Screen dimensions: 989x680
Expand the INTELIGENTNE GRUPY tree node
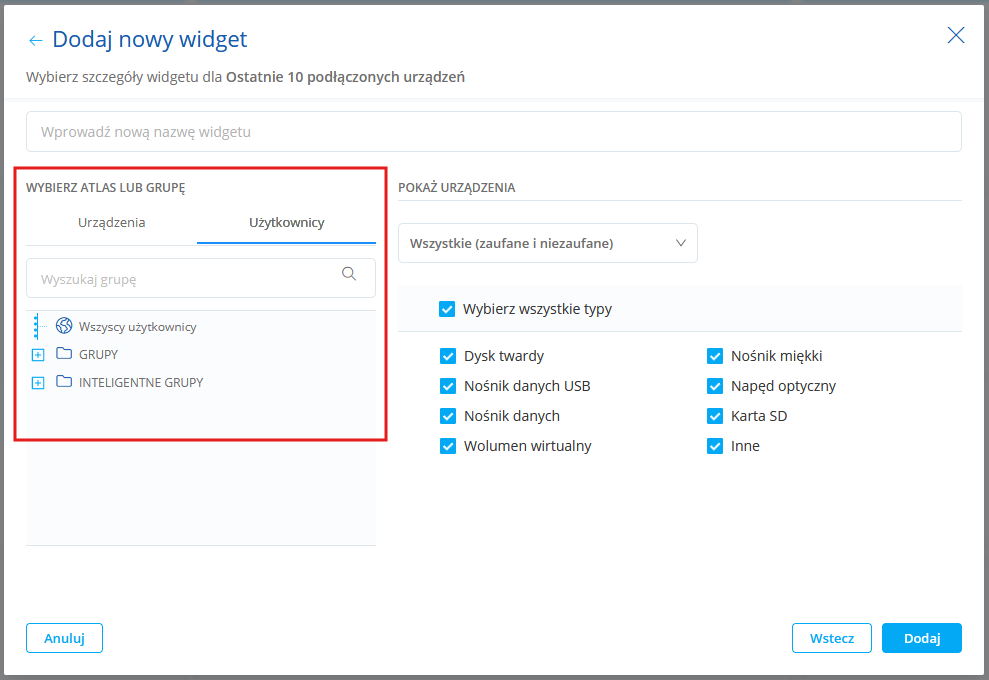click(x=38, y=383)
